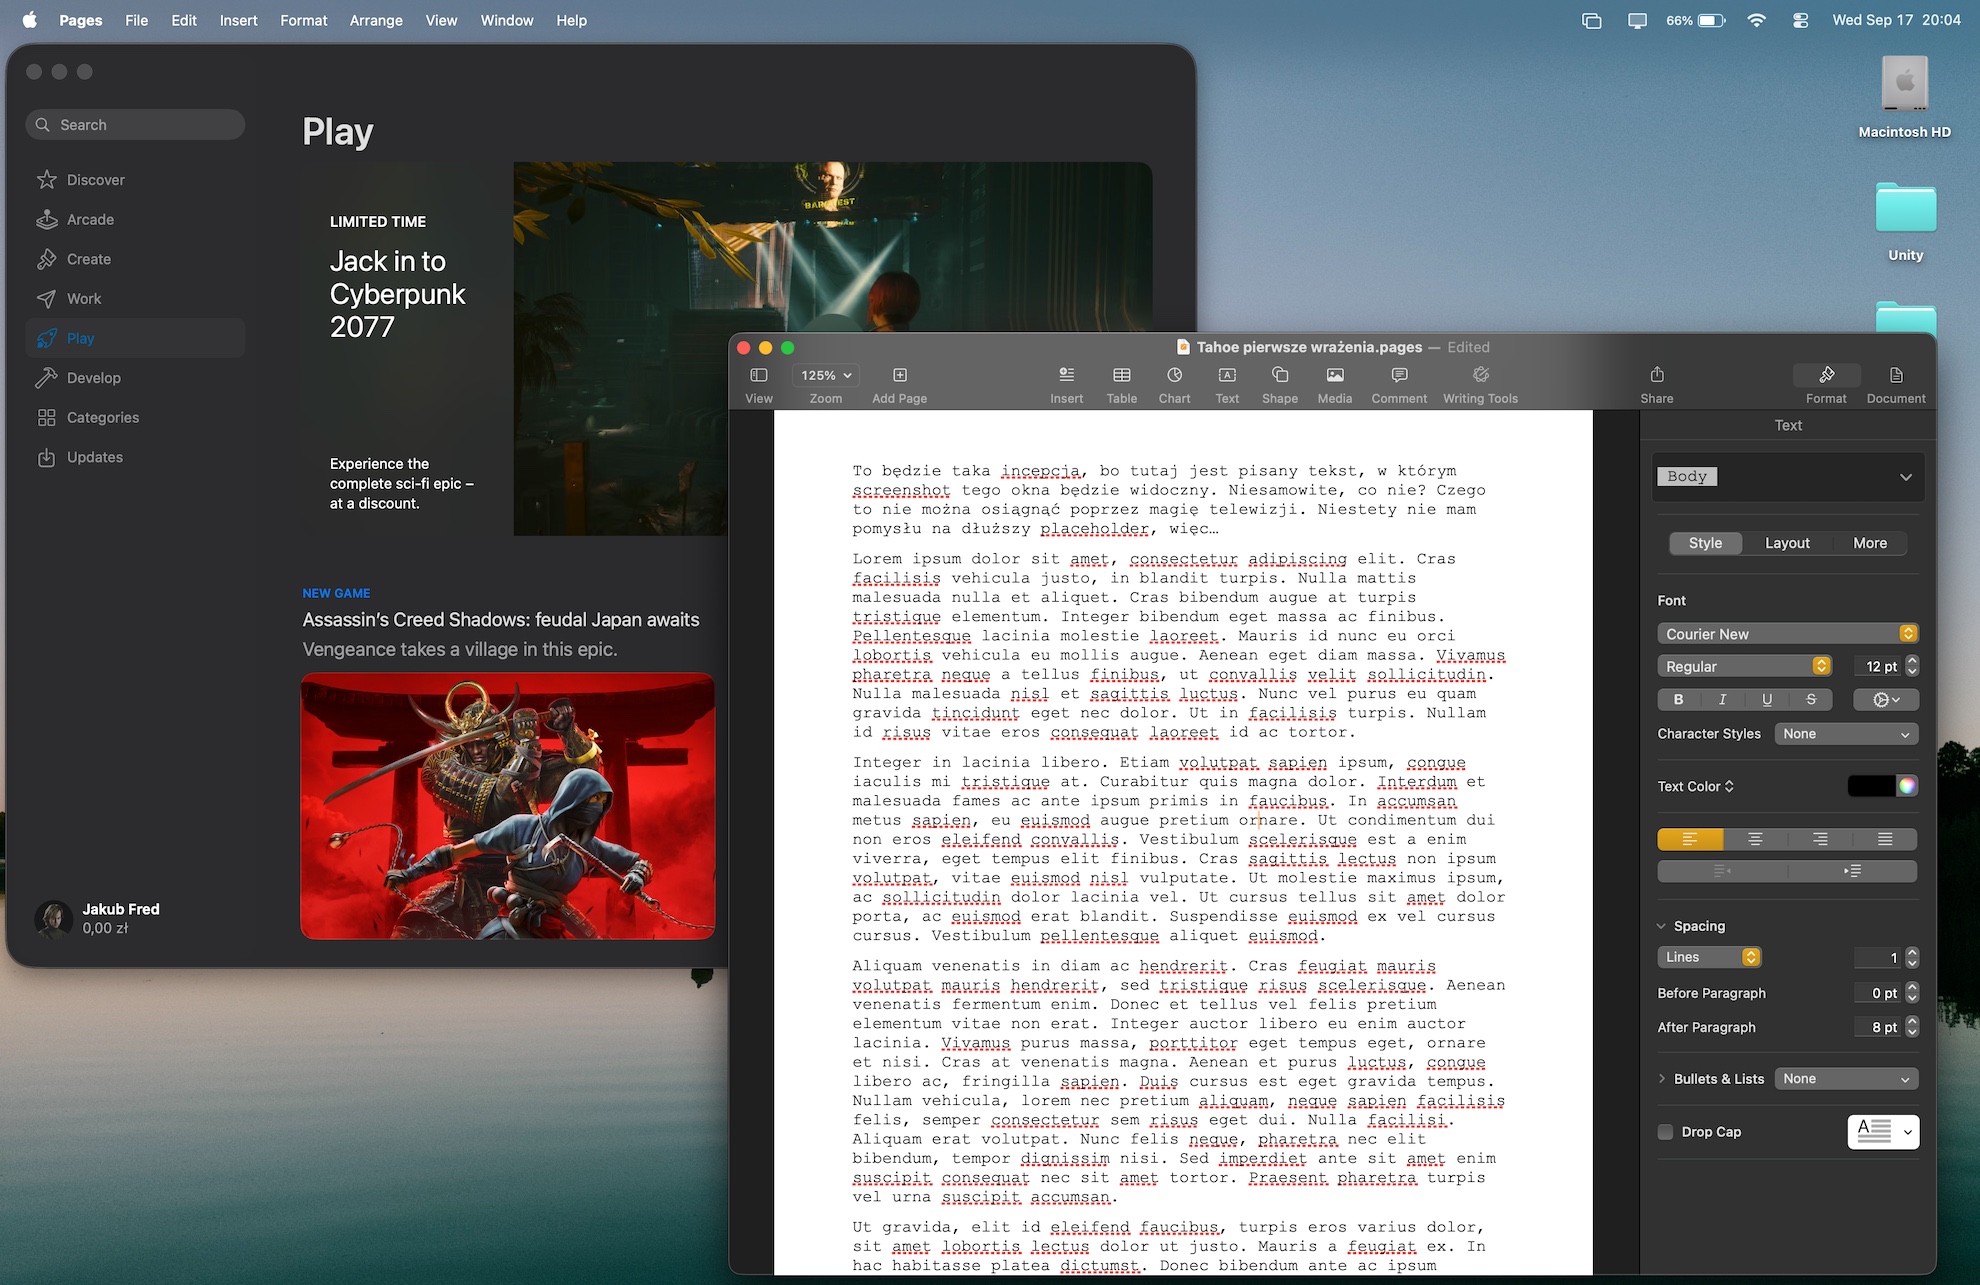Enable the Drop Cap checkbox
Image resolution: width=1980 pixels, height=1285 pixels.
1665,1132
